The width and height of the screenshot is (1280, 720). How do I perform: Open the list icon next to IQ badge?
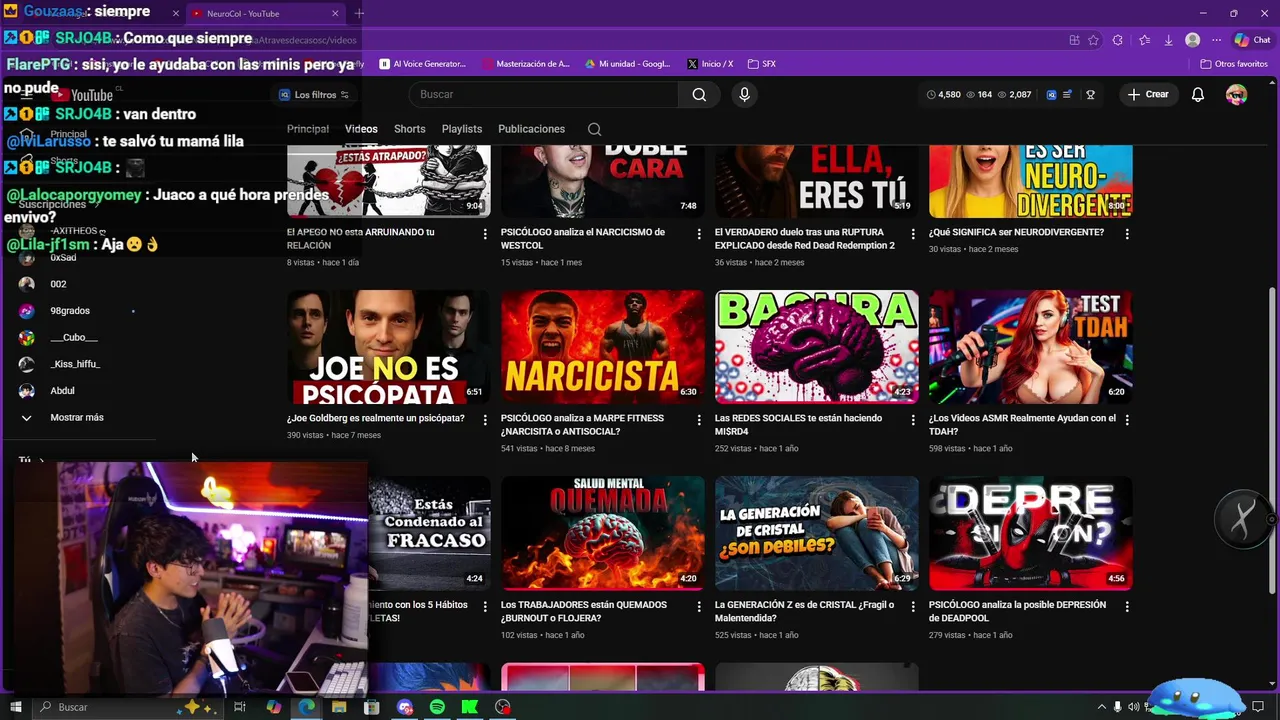[x=1067, y=95]
